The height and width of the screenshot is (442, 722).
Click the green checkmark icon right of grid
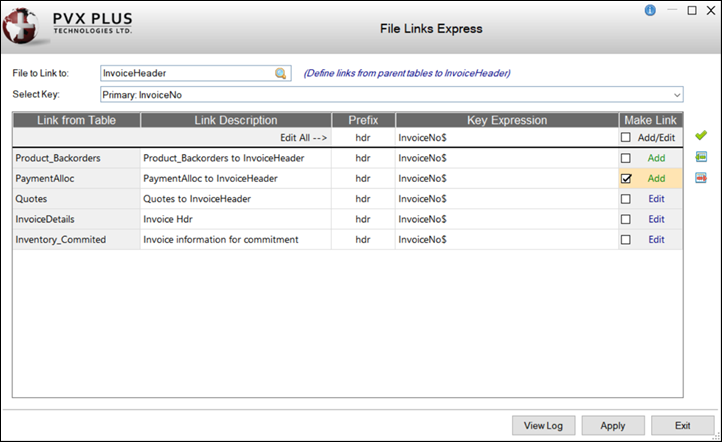coord(701,136)
